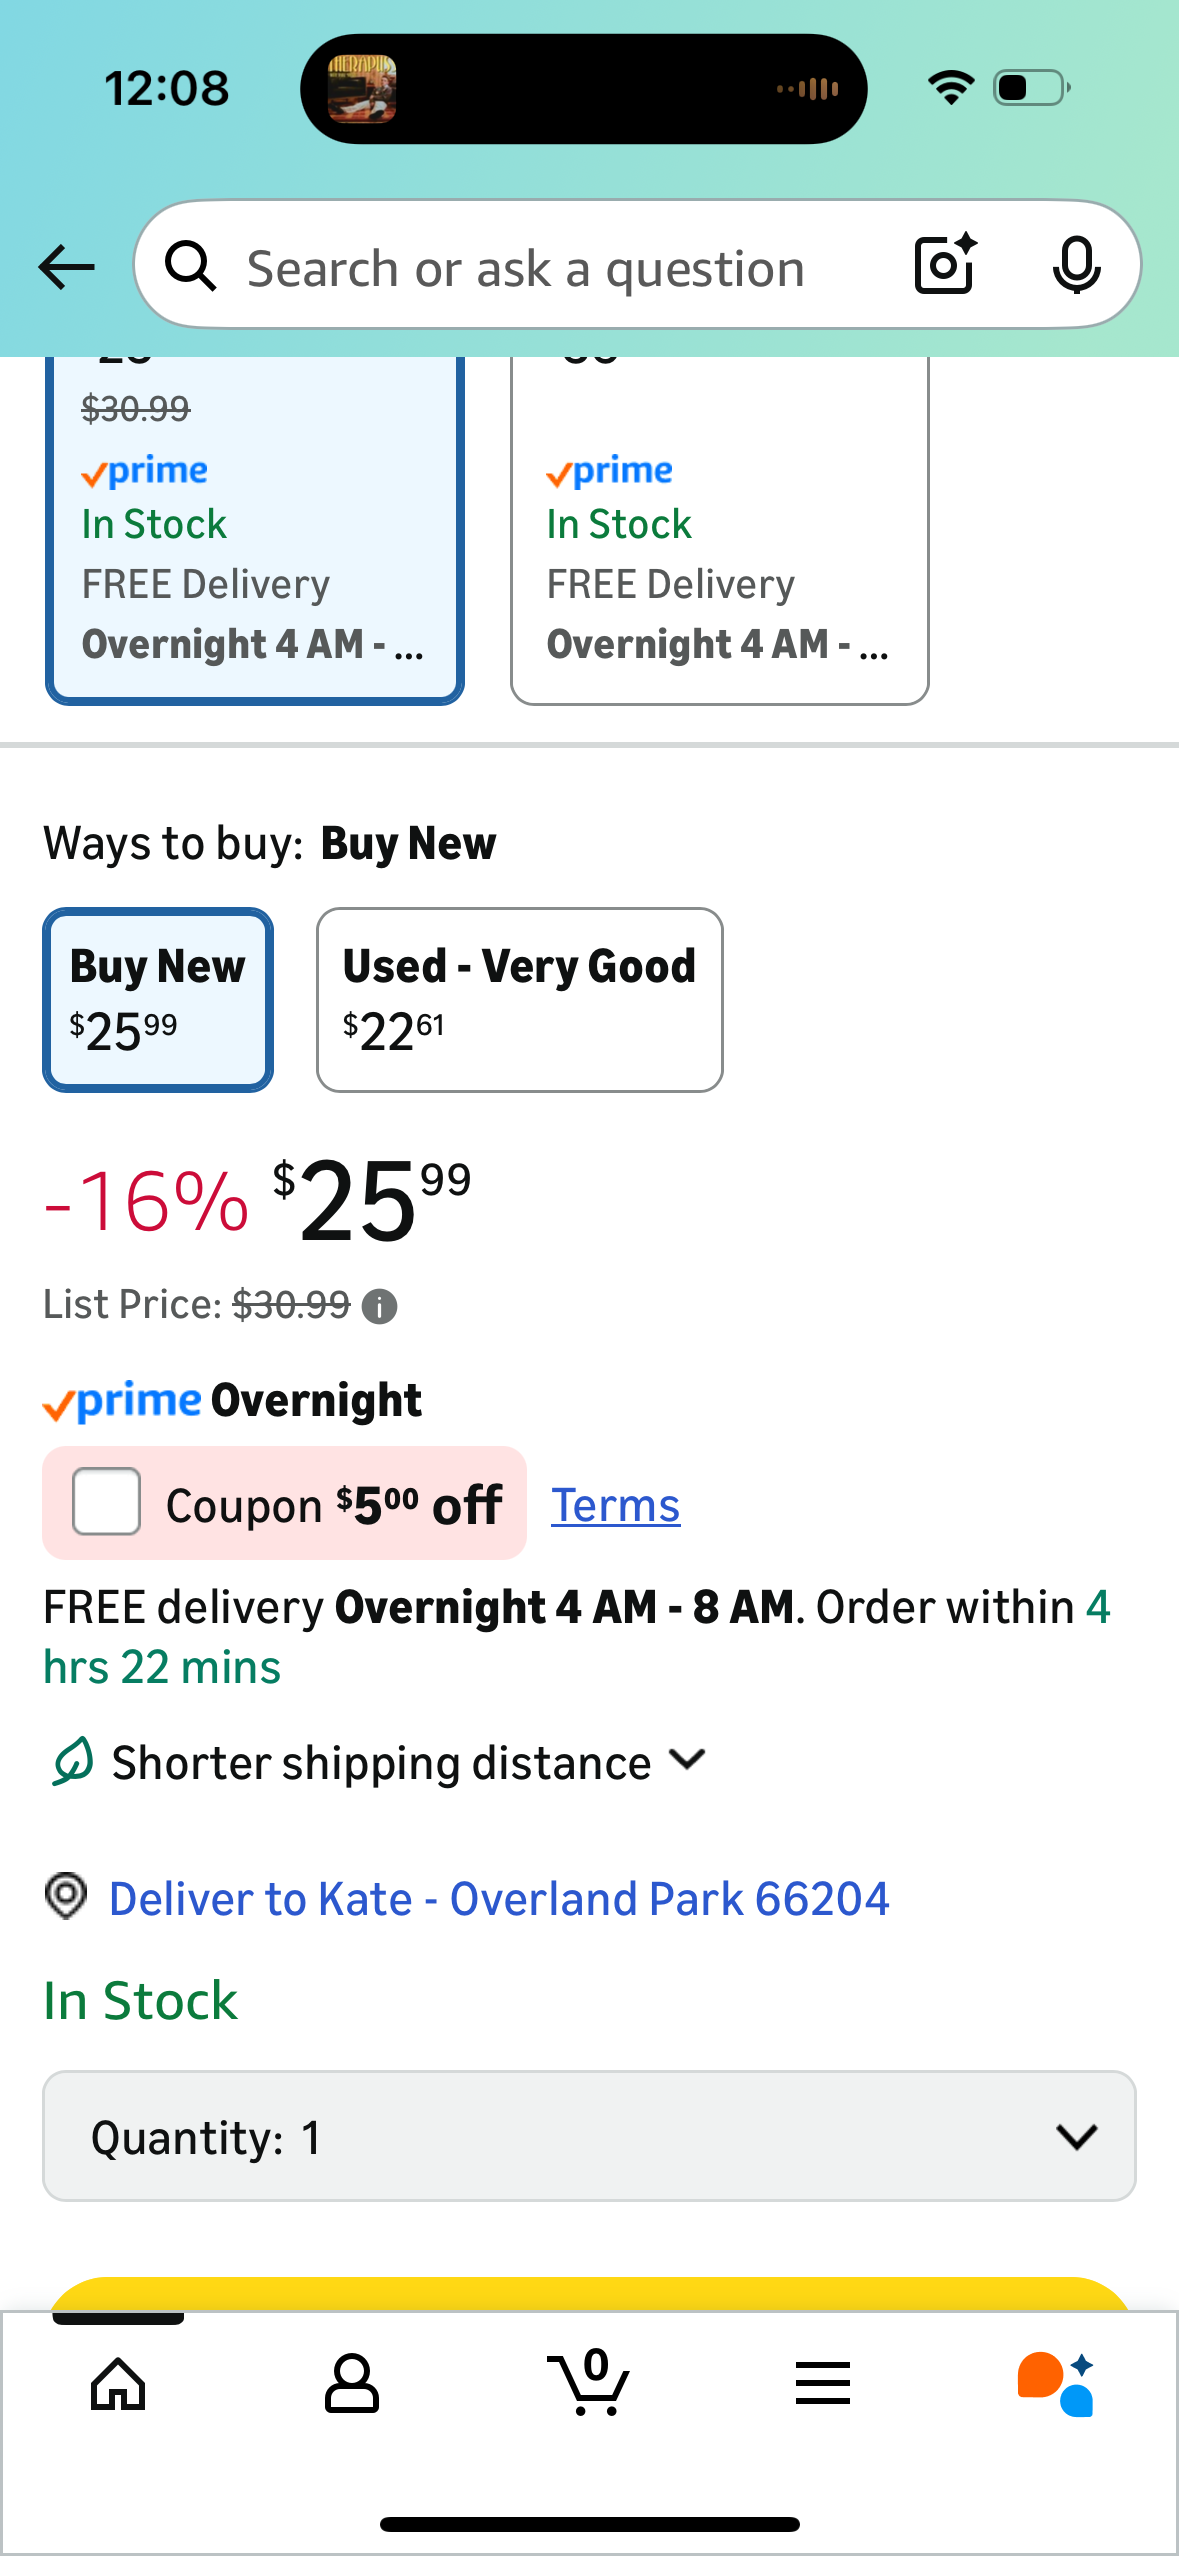Tap the back arrow icon
This screenshot has width=1179, height=2556.
[66, 267]
